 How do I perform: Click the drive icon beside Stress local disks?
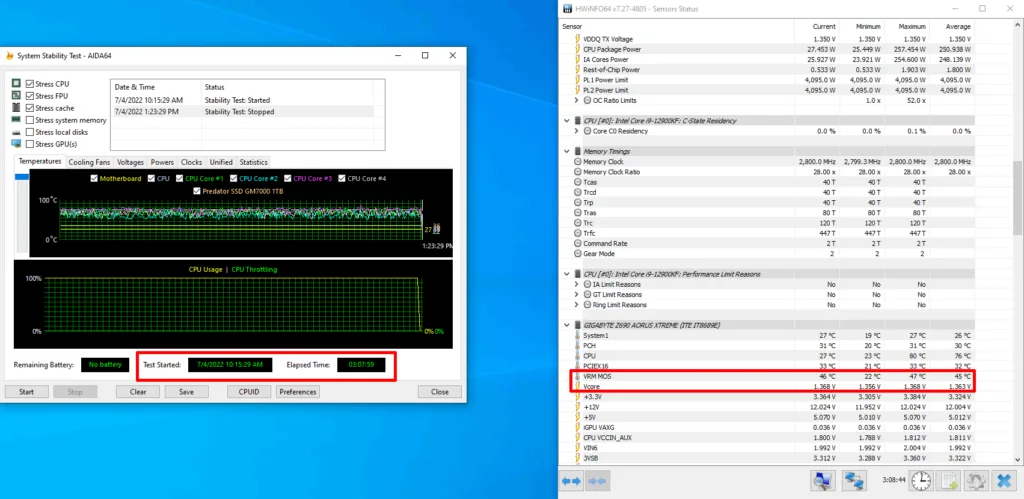coord(16,132)
